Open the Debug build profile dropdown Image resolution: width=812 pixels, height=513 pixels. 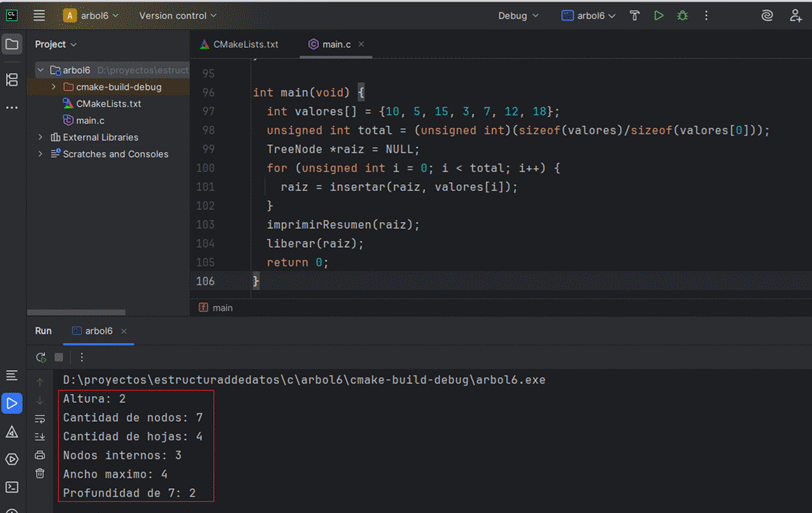(518, 16)
